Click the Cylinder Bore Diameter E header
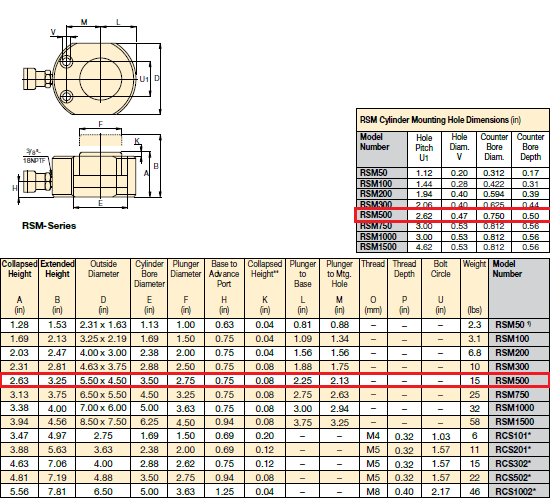This screenshot has height=499, width=550. [149, 288]
